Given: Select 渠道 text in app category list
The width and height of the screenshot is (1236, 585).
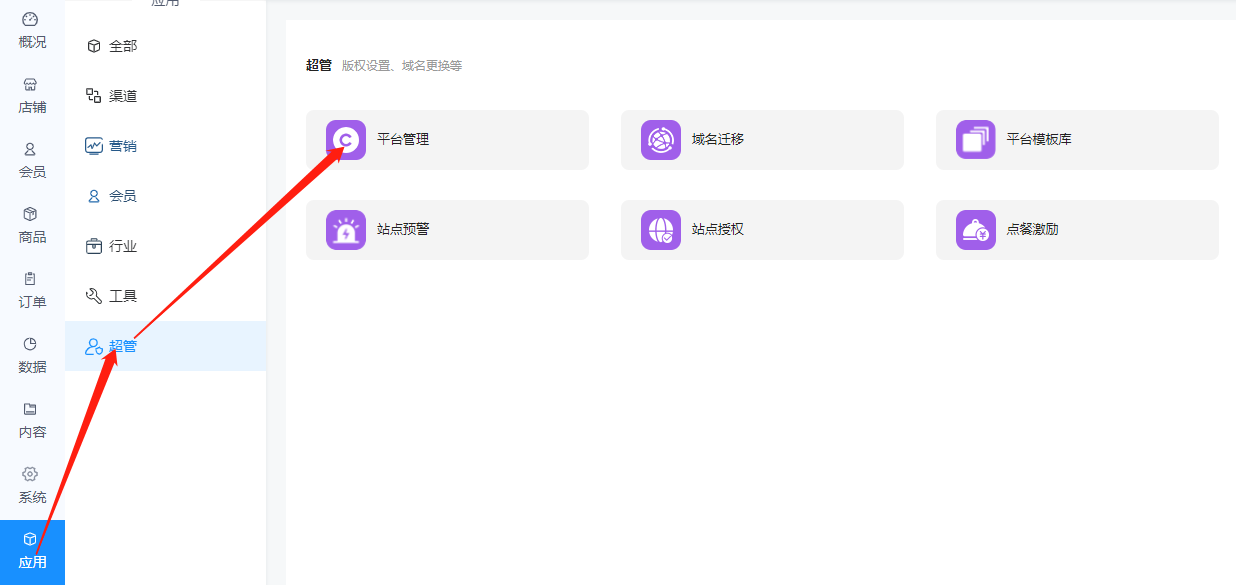Looking at the screenshot, I should (x=123, y=96).
